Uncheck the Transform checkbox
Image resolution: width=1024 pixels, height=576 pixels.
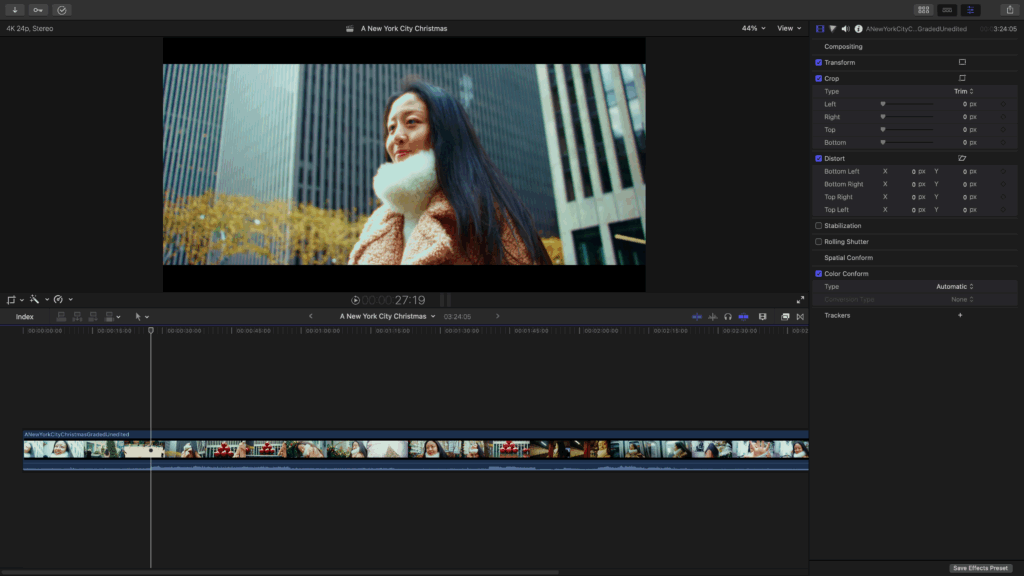[819, 62]
